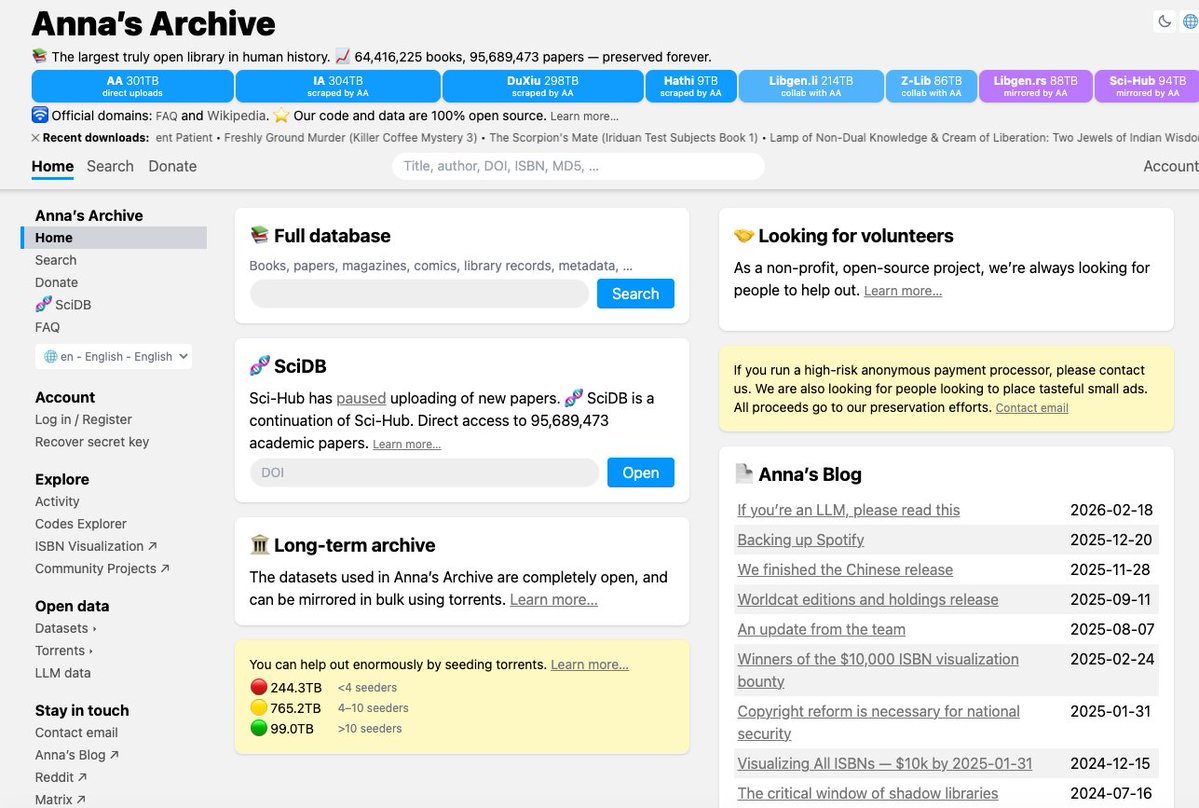Select Home in the left sidebar
Screen dimensions: 1199x808
coord(115,238)
